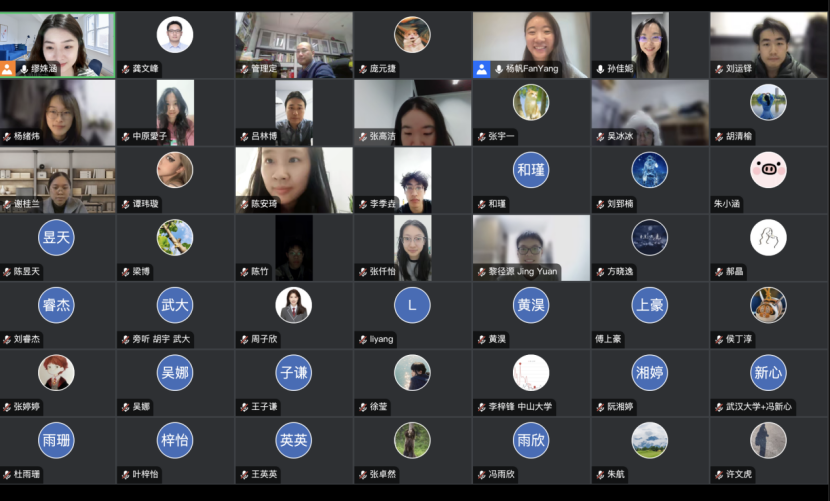Click the 傅上豪 name label
Screen dimensions: 830x501
point(608,339)
